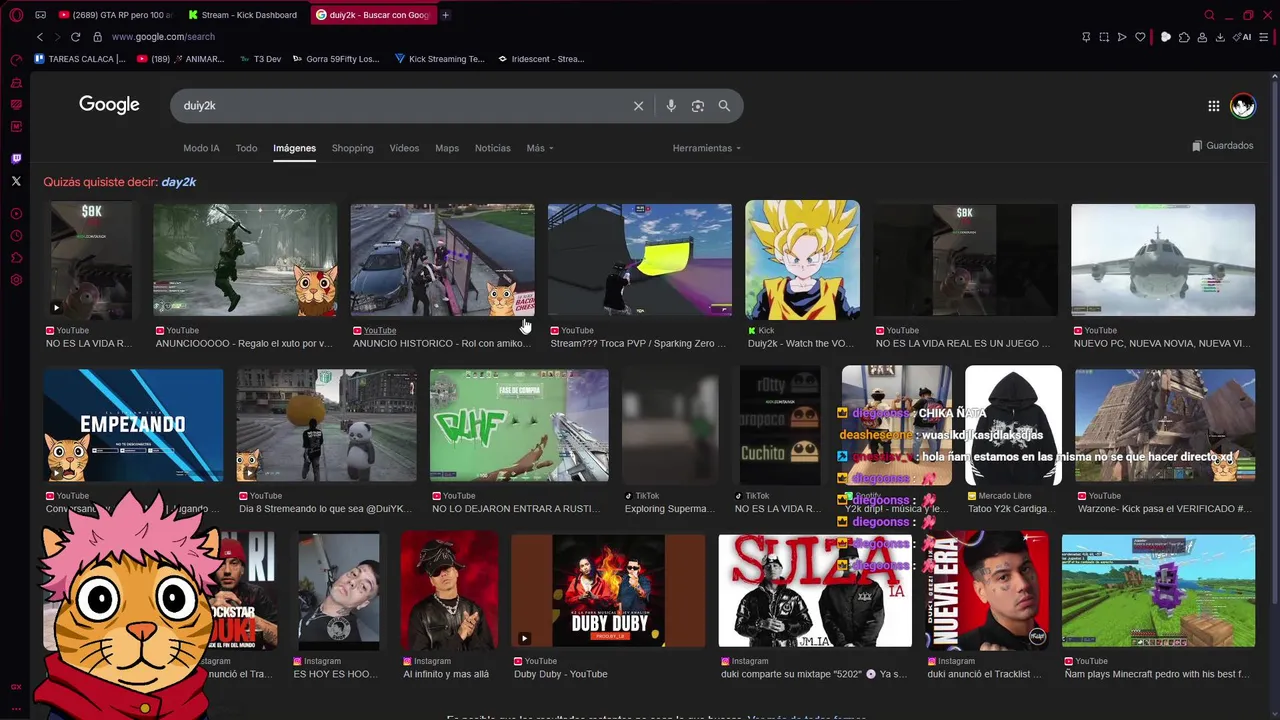Search by image with camera icon
The image size is (1280, 720).
698,106
